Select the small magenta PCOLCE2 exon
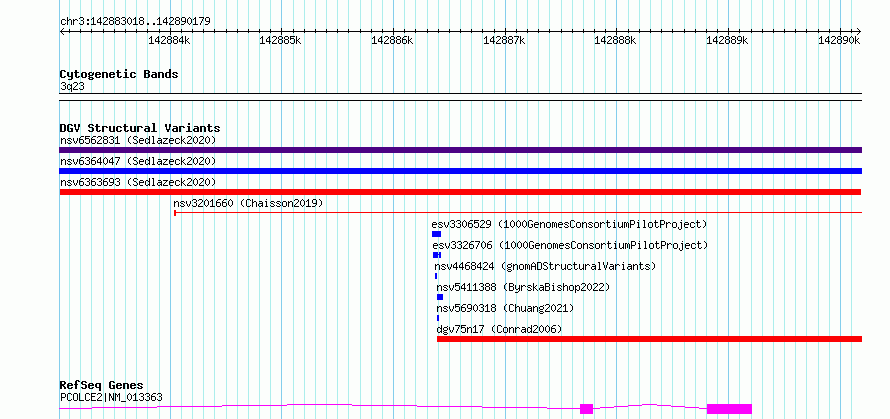 coord(586,409)
